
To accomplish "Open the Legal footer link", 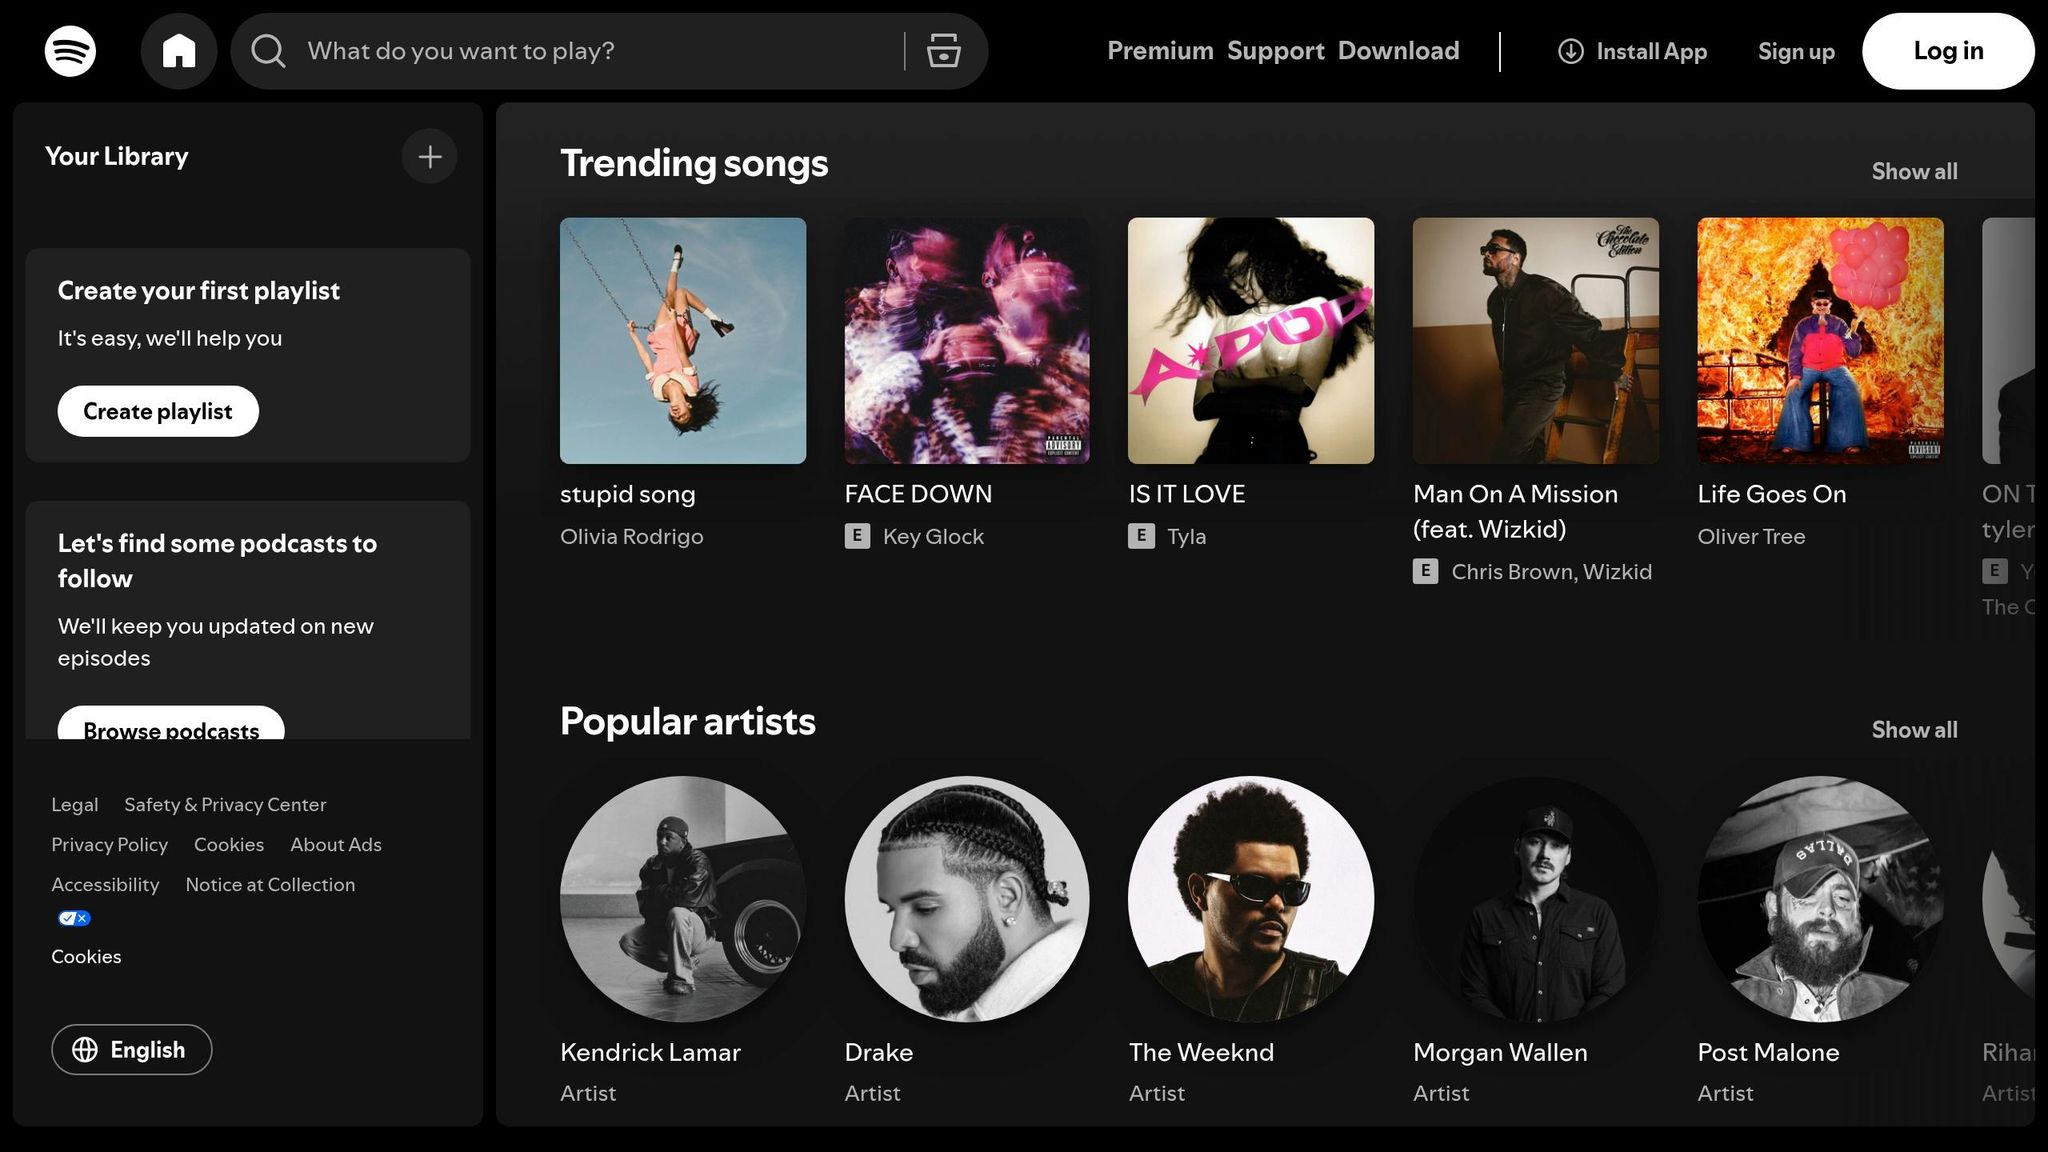I will 75,804.
